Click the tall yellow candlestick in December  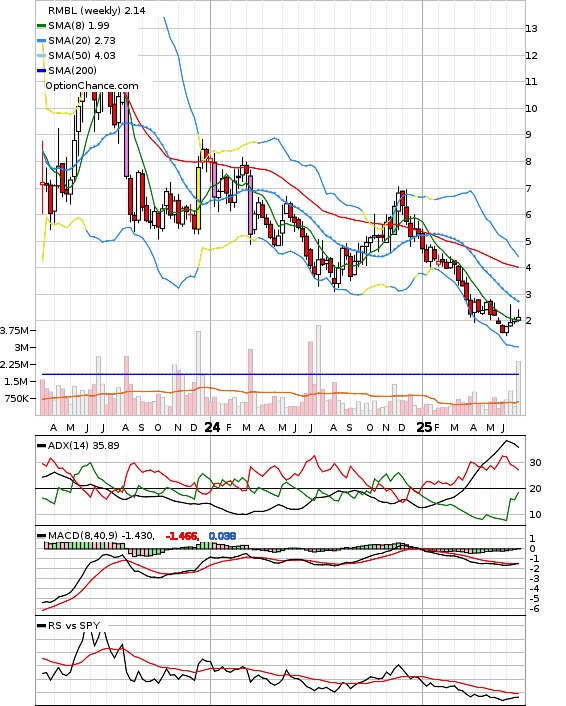(x=198, y=198)
